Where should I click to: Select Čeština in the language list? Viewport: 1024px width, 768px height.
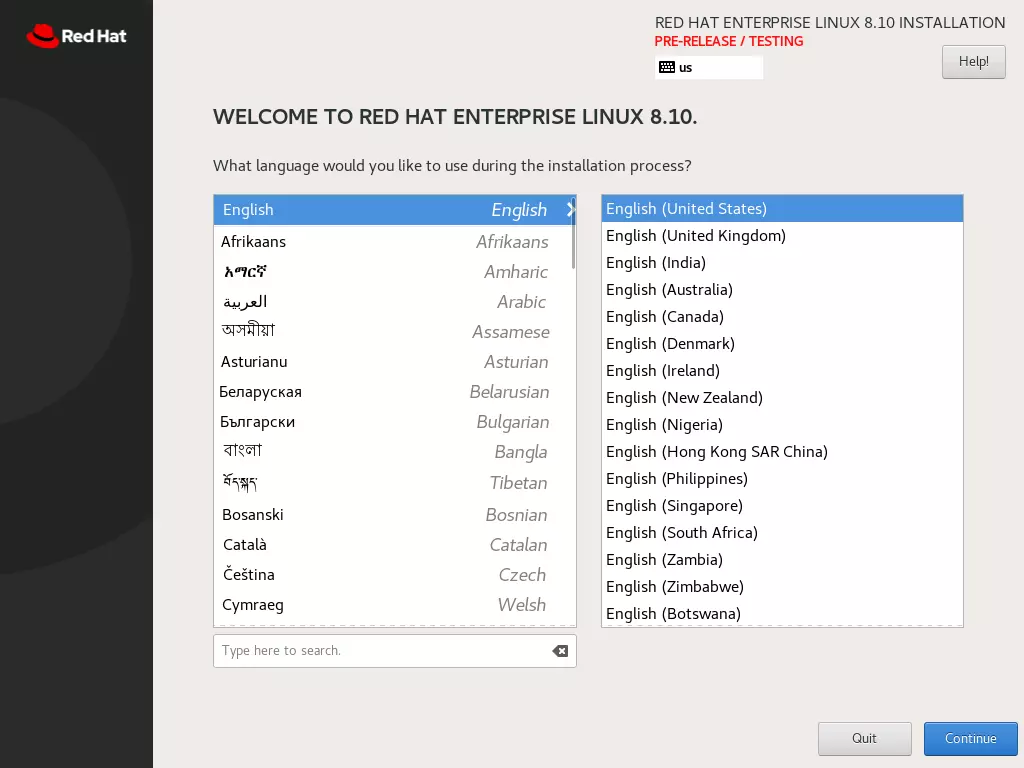(x=248, y=574)
